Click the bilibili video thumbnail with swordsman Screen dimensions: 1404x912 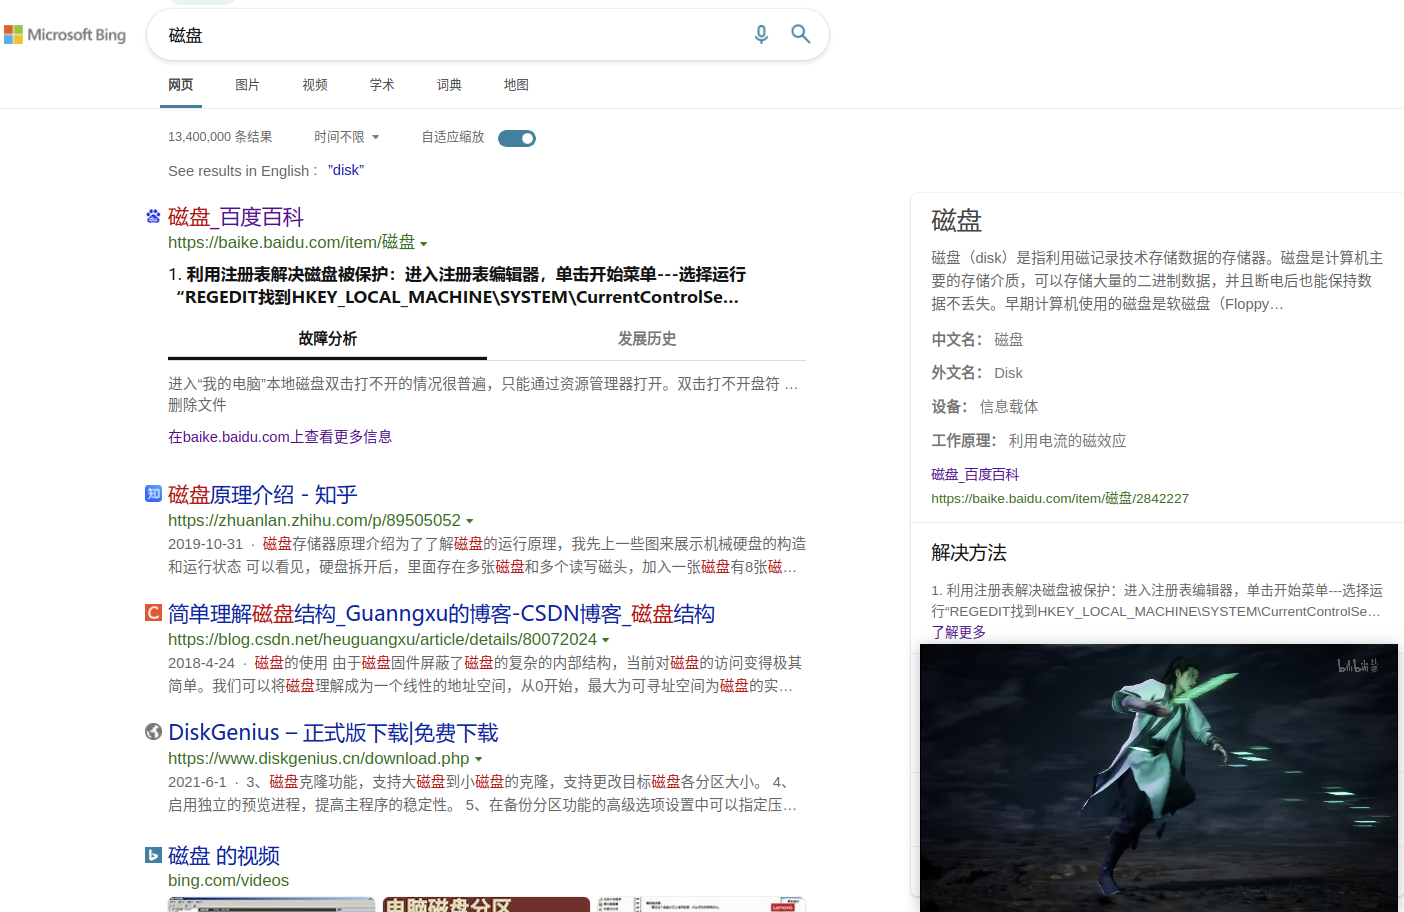coord(1158,777)
